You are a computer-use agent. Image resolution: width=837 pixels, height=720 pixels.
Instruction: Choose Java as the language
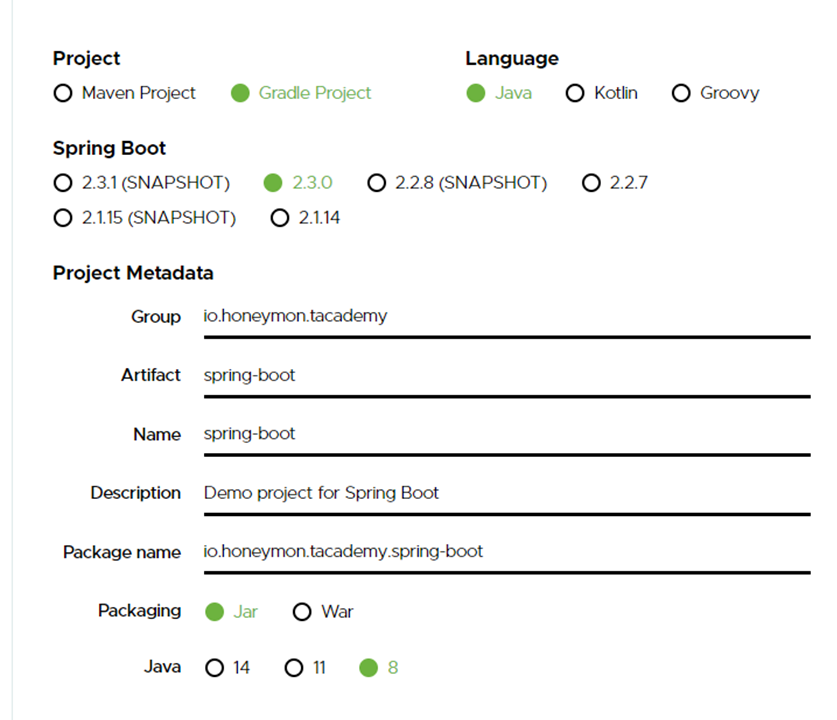coord(476,93)
